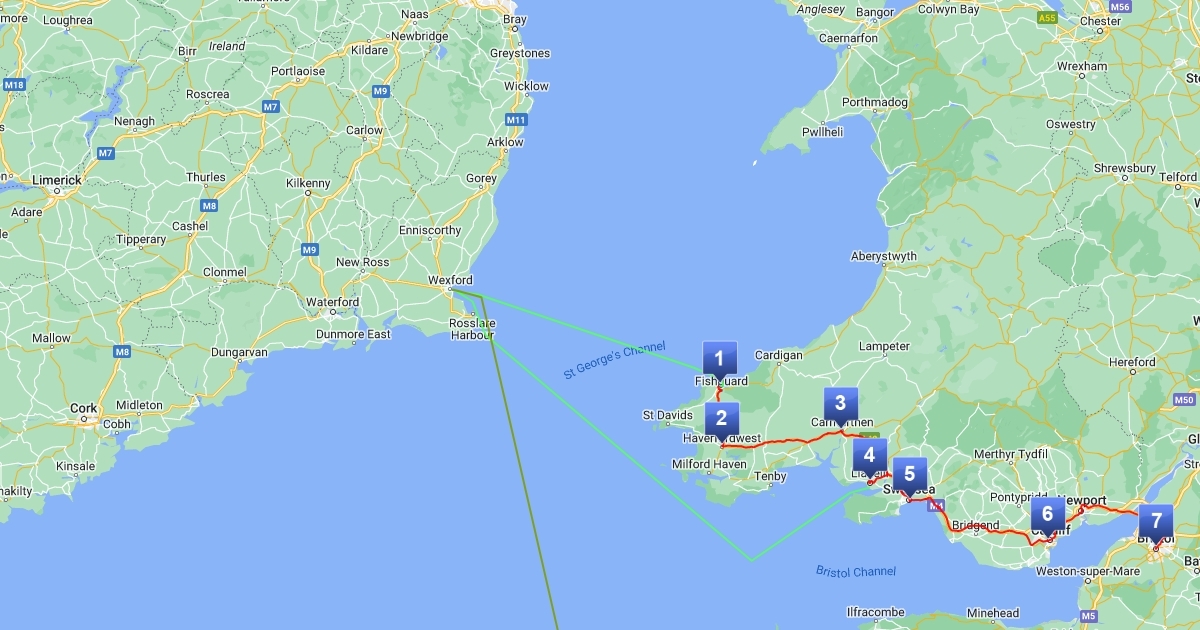1200x630 pixels.
Task: Select marker 5 on Swansea
Action: pos(909,474)
